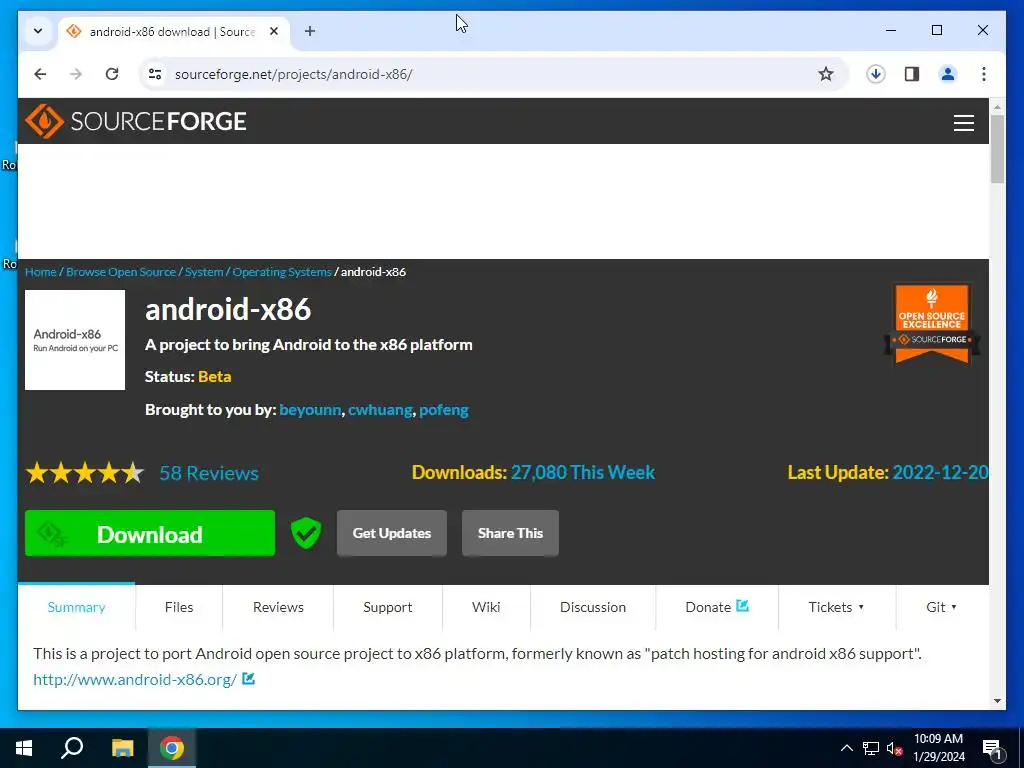The height and width of the screenshot is (768, 1024).
Task: Close the android-x86 download browser tab
Action: [274, 31]
